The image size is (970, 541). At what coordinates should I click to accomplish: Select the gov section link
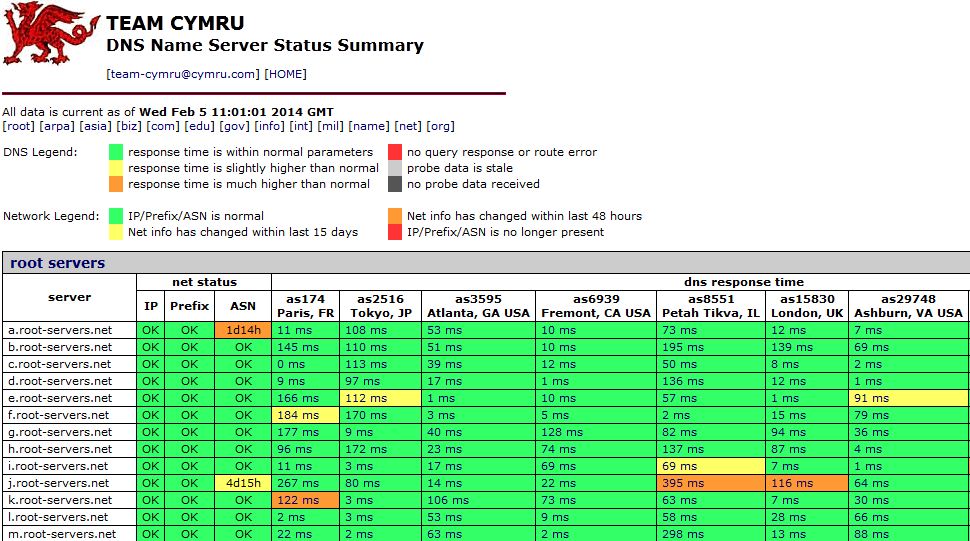click(x=234, y=126)
